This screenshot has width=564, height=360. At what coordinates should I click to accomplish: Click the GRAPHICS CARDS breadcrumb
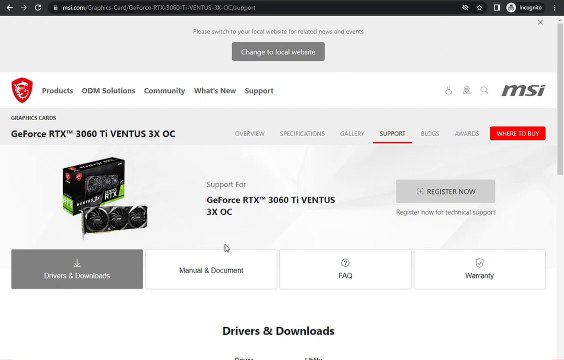click(x=33, y=118)
